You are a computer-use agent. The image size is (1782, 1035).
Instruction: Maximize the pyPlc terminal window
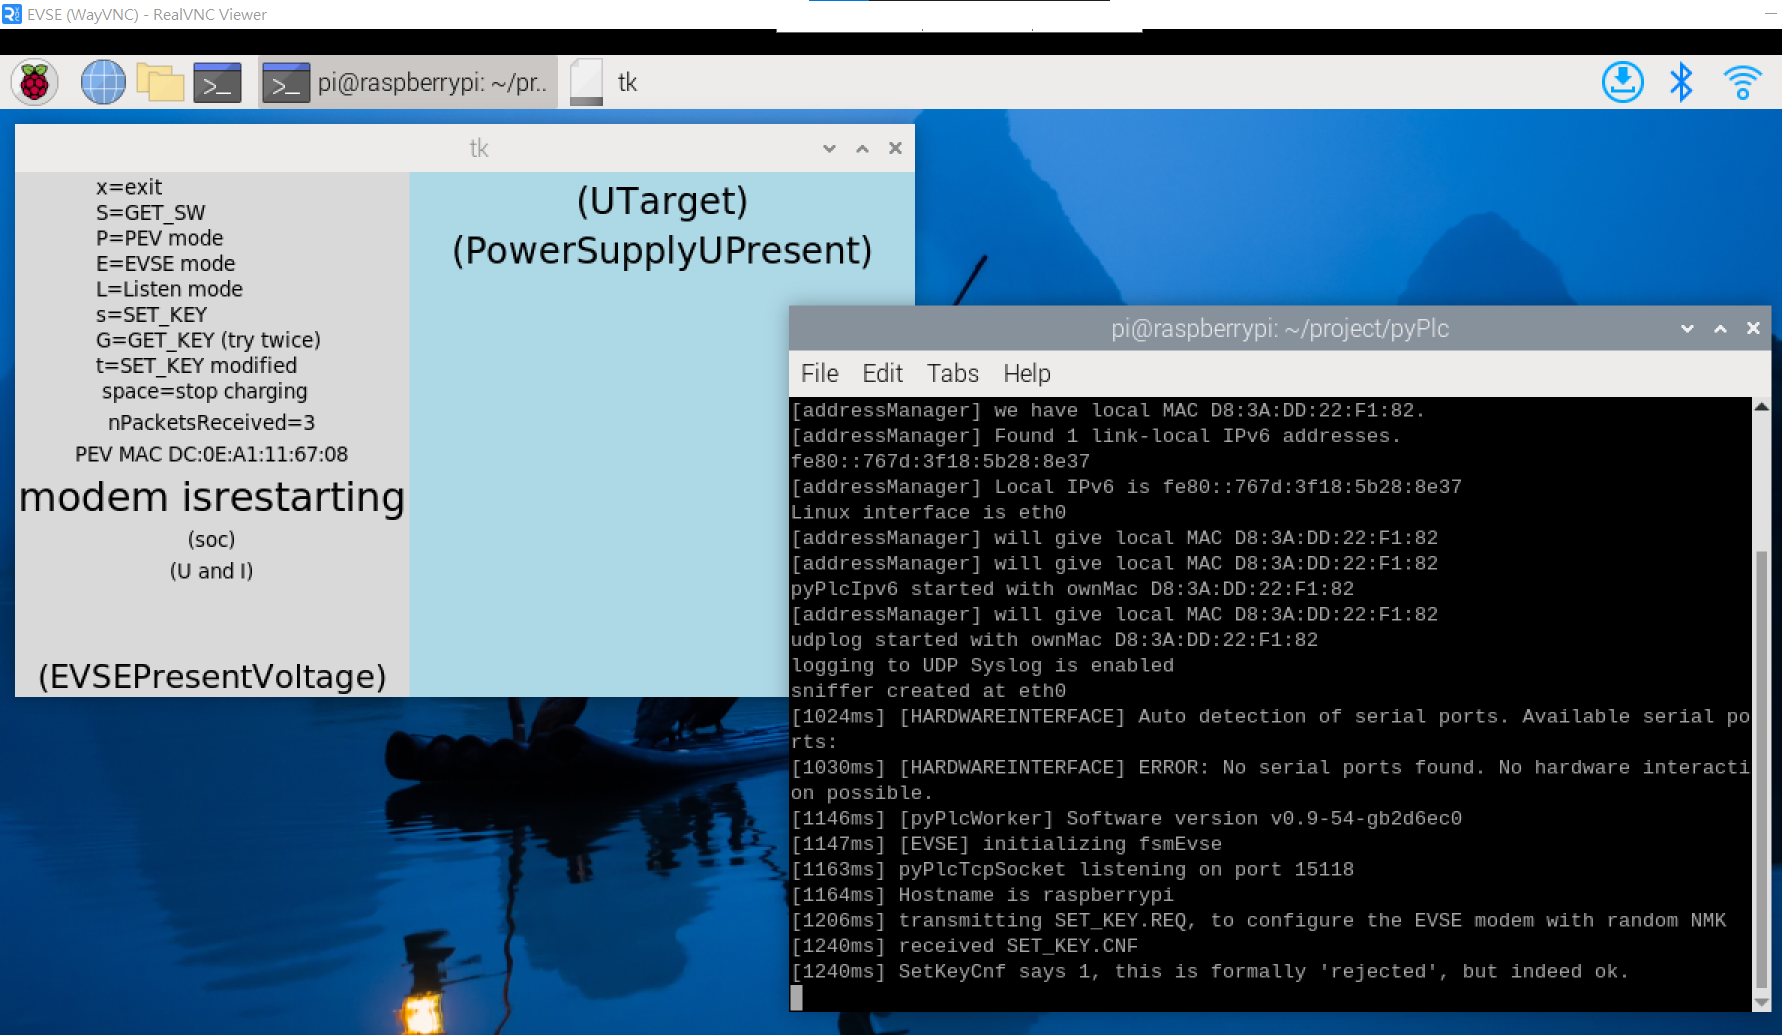(x=1720, y=328)
